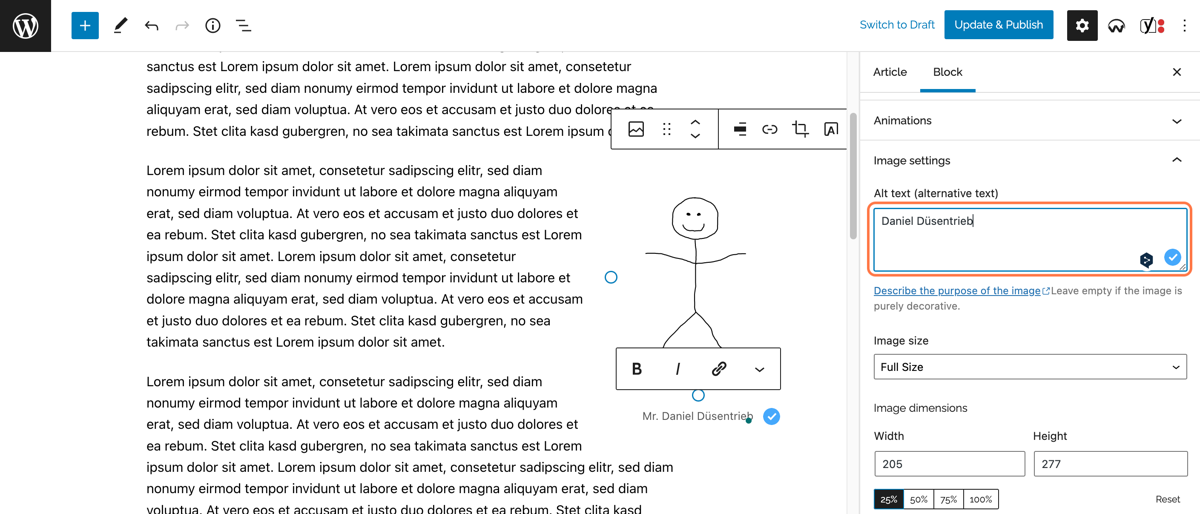The height and width of the screenshot is (514, 1200).
Task: Click the blue check beside caption
Action: [772, 416]
